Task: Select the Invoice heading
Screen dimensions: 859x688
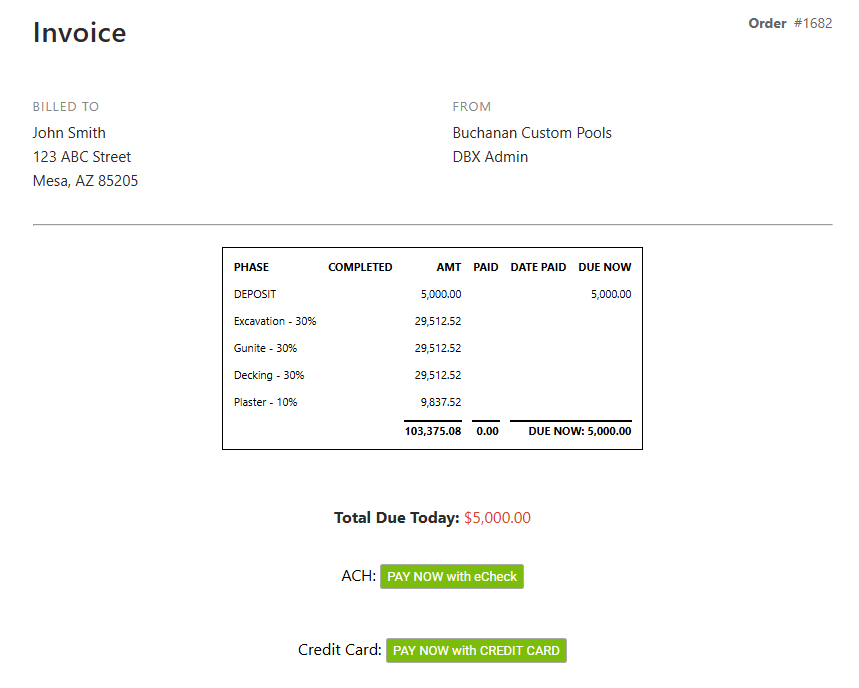Action: (79, 32)
